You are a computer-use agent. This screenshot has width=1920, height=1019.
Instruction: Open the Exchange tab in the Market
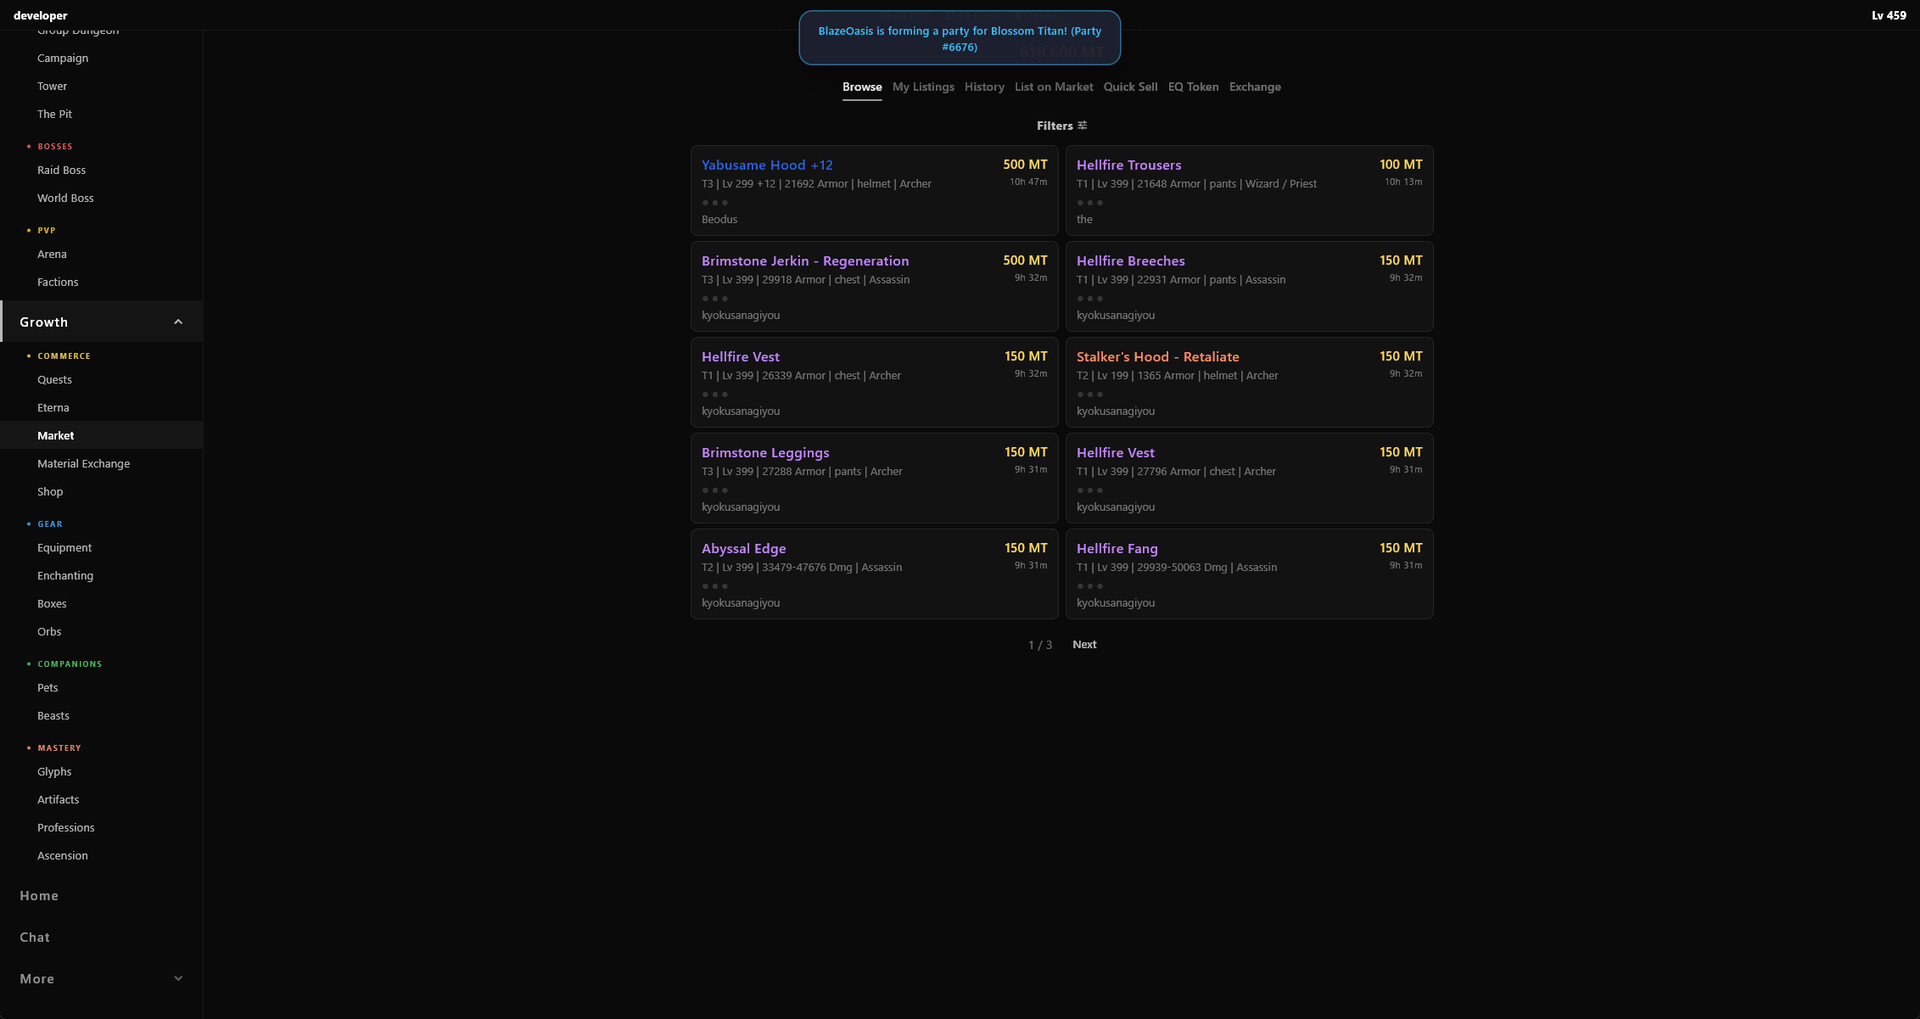tap(1254, 87)
